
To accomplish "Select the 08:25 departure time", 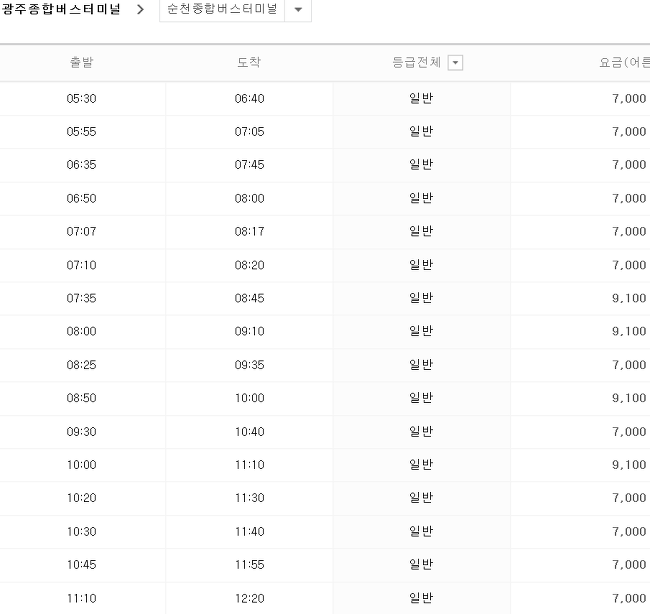I will [81, 365].
